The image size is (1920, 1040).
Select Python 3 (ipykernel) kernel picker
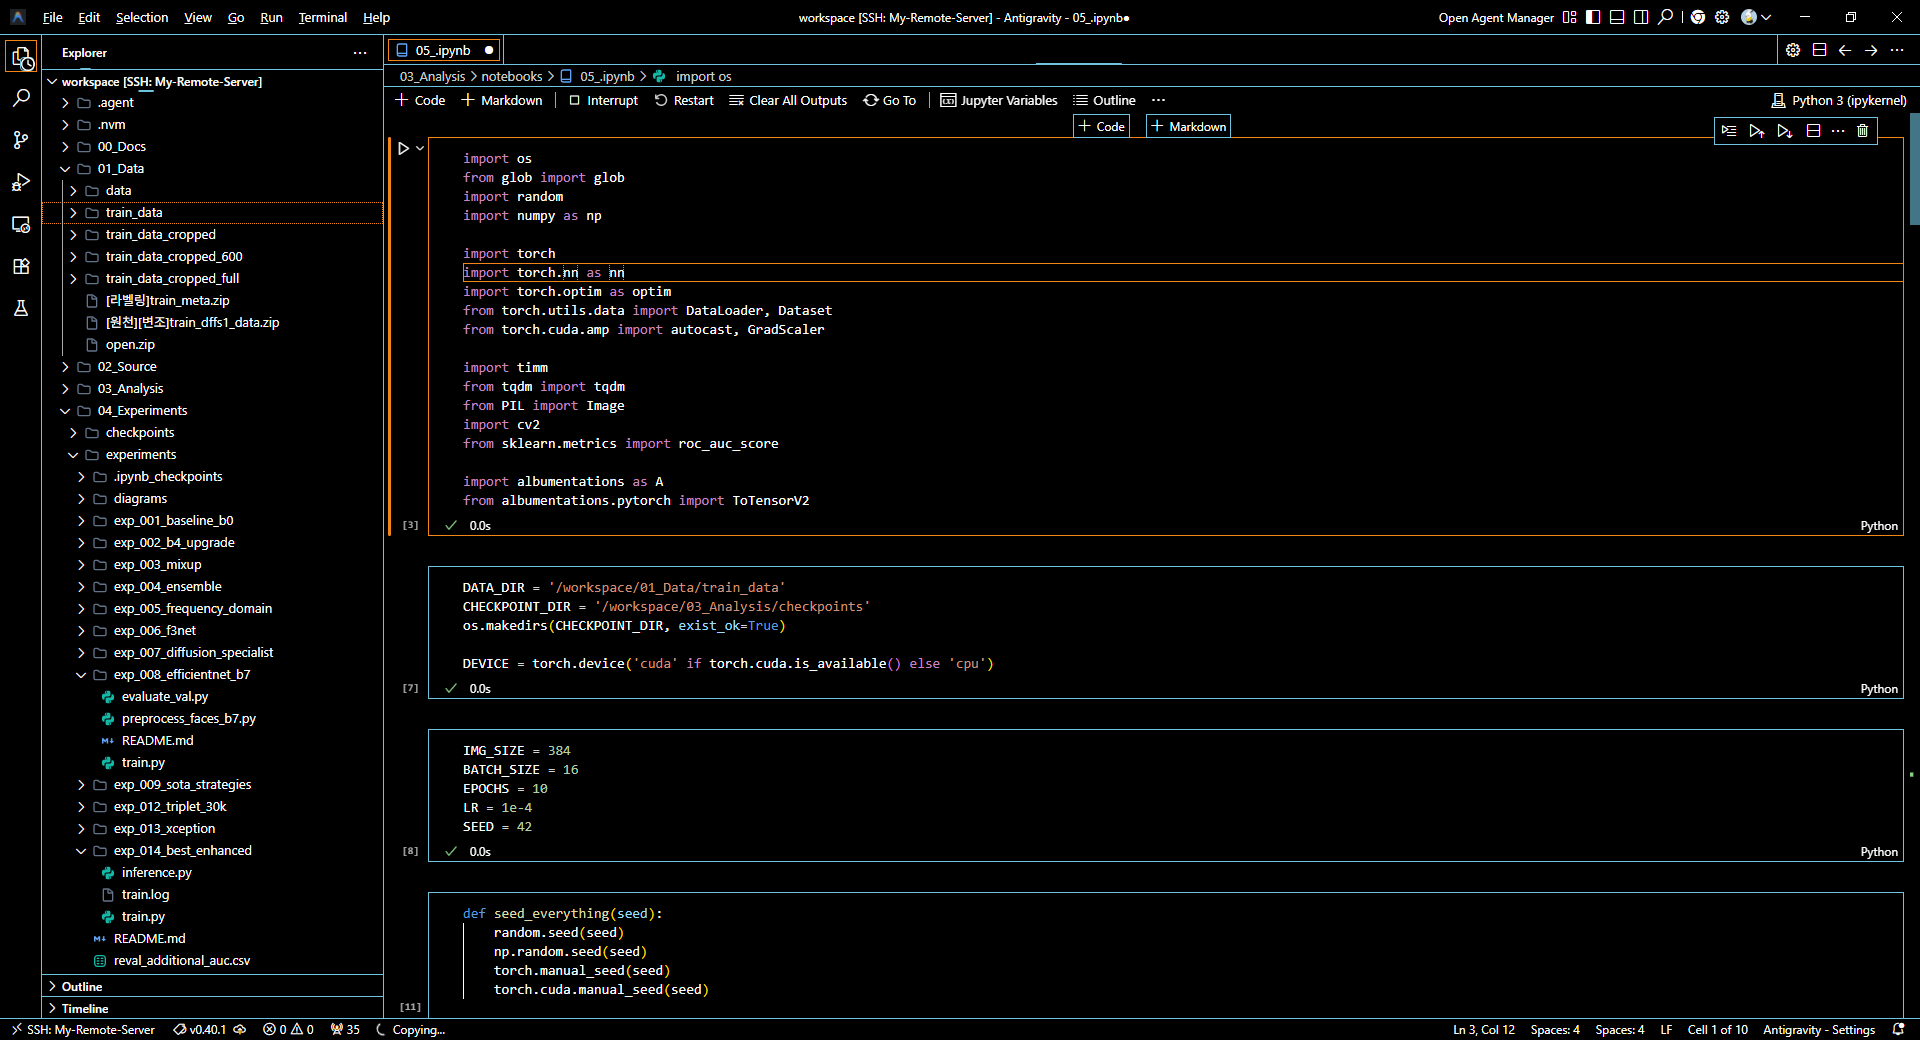[x=1838, y=100]
